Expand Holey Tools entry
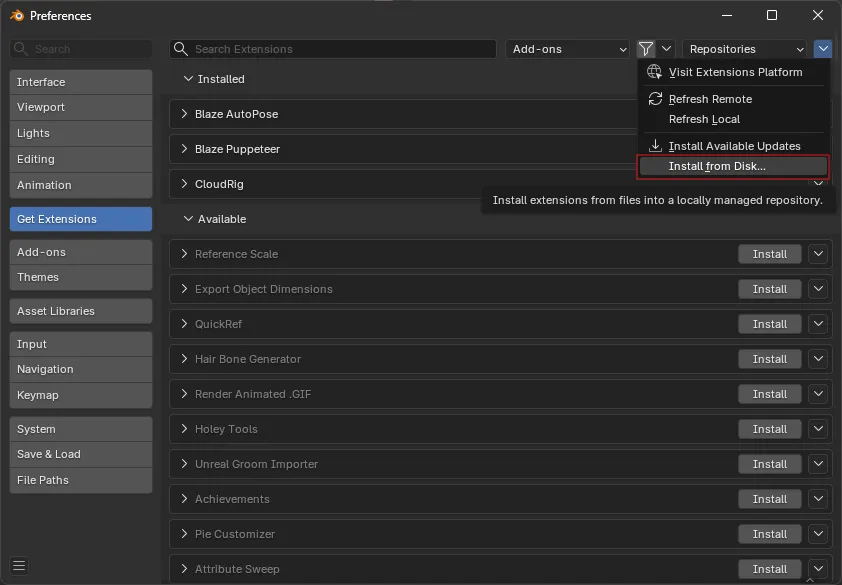Screen dimensions: 842x585 point(184,429)
